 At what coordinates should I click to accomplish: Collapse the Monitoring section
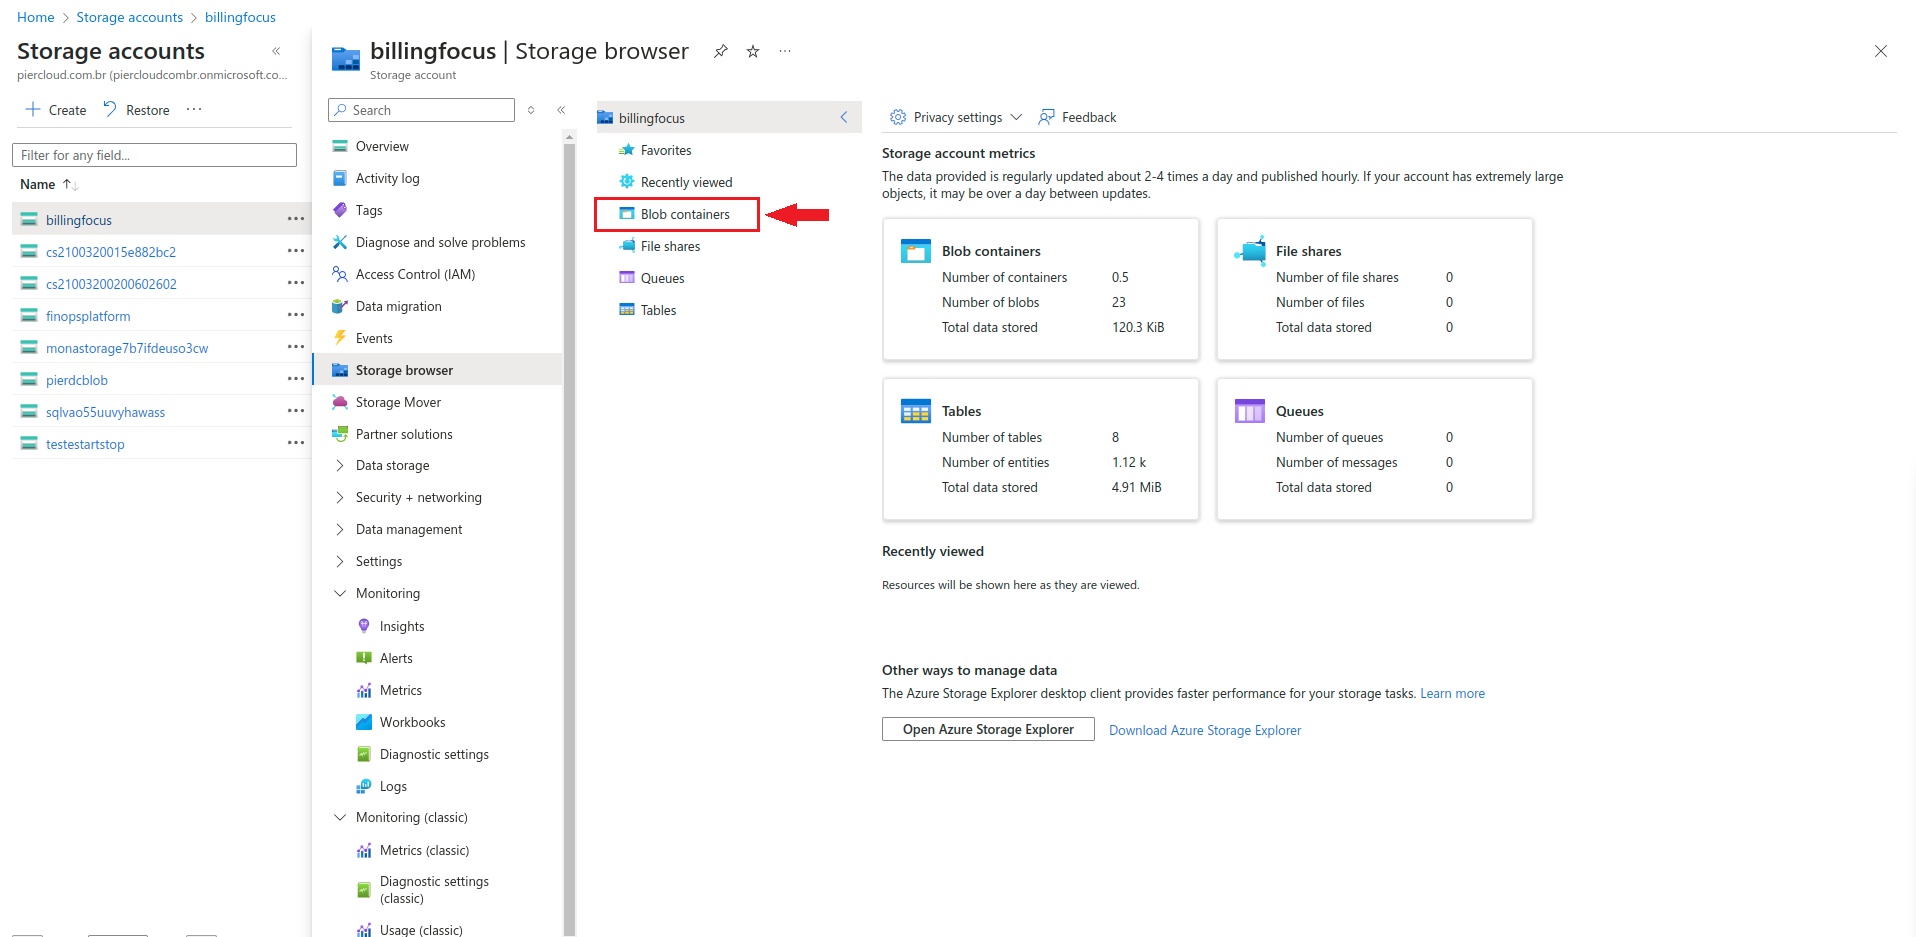(340, 593)
